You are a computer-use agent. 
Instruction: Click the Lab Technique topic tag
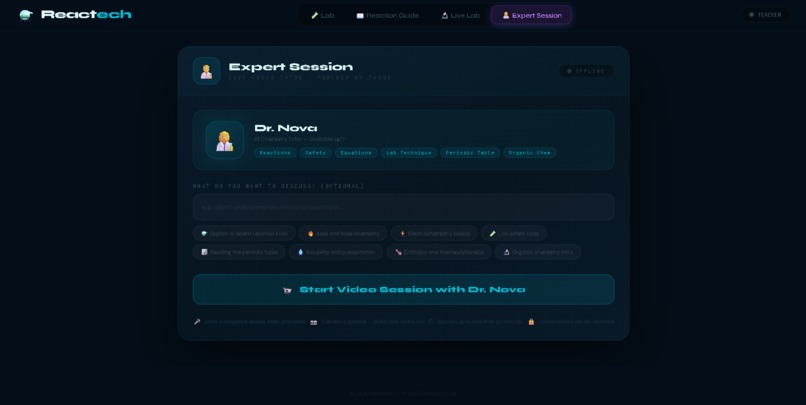point(409,153)
